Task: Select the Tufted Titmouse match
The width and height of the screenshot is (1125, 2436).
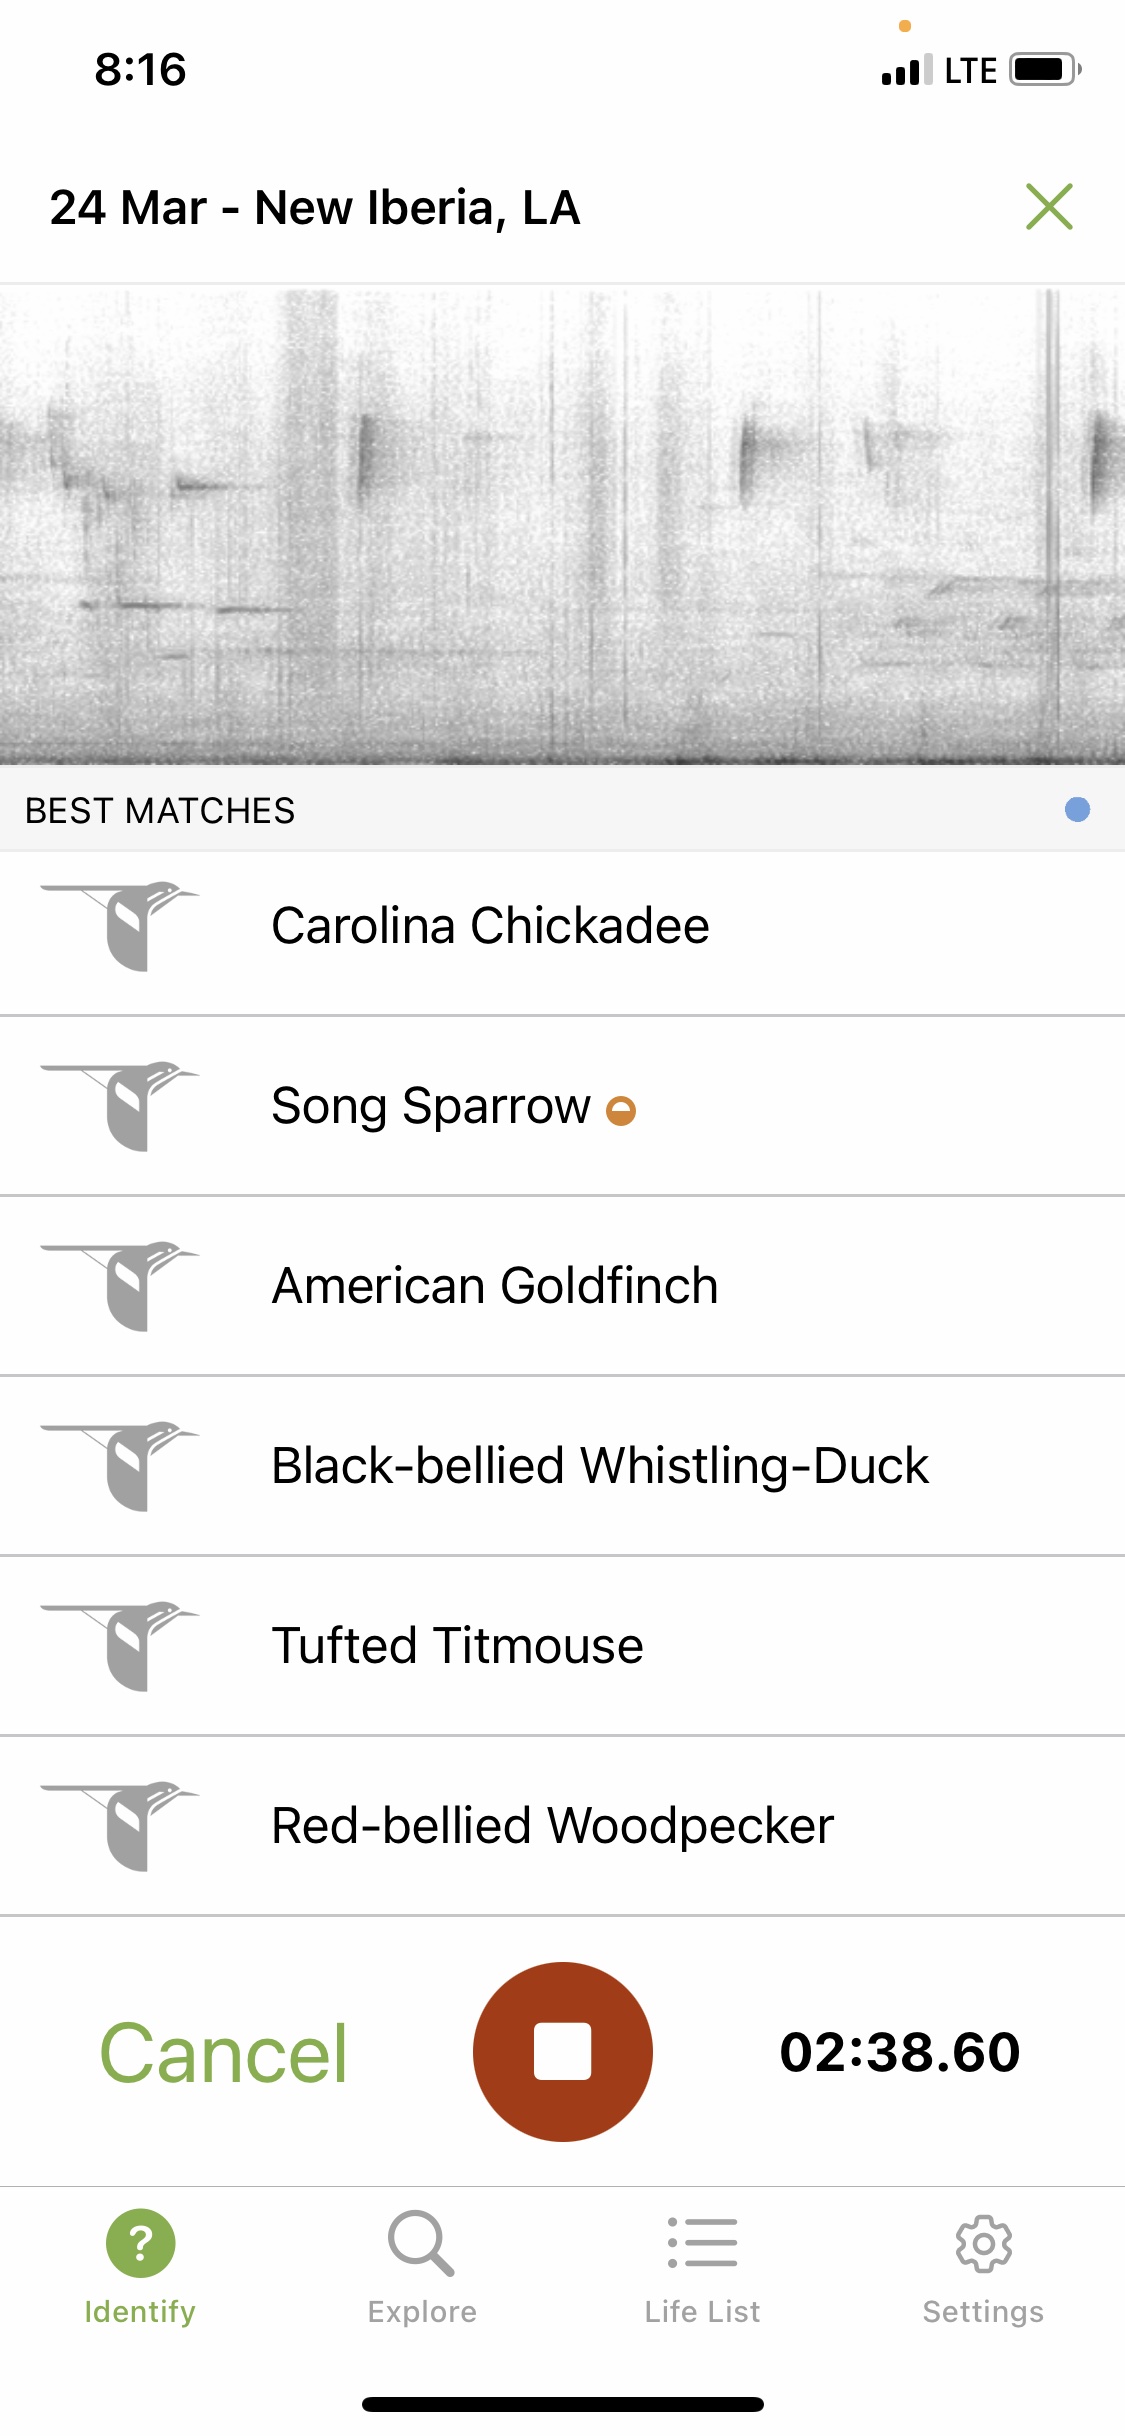Action: click(457, 1646)
